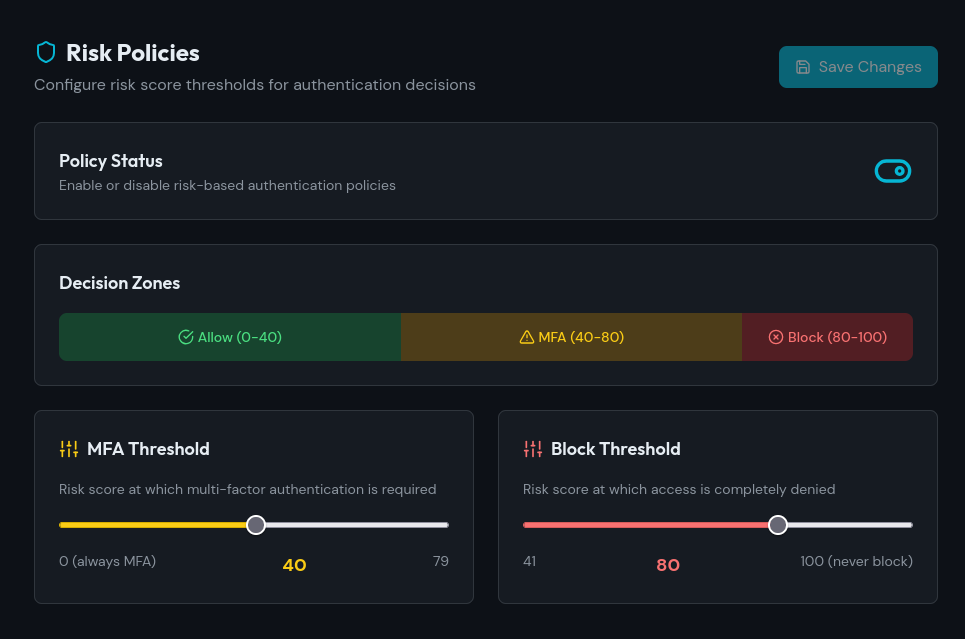This screenshot has width=965, height=639.
Task: Click the sliders icon next to Block Threshold
Action: tap(532, 448)
